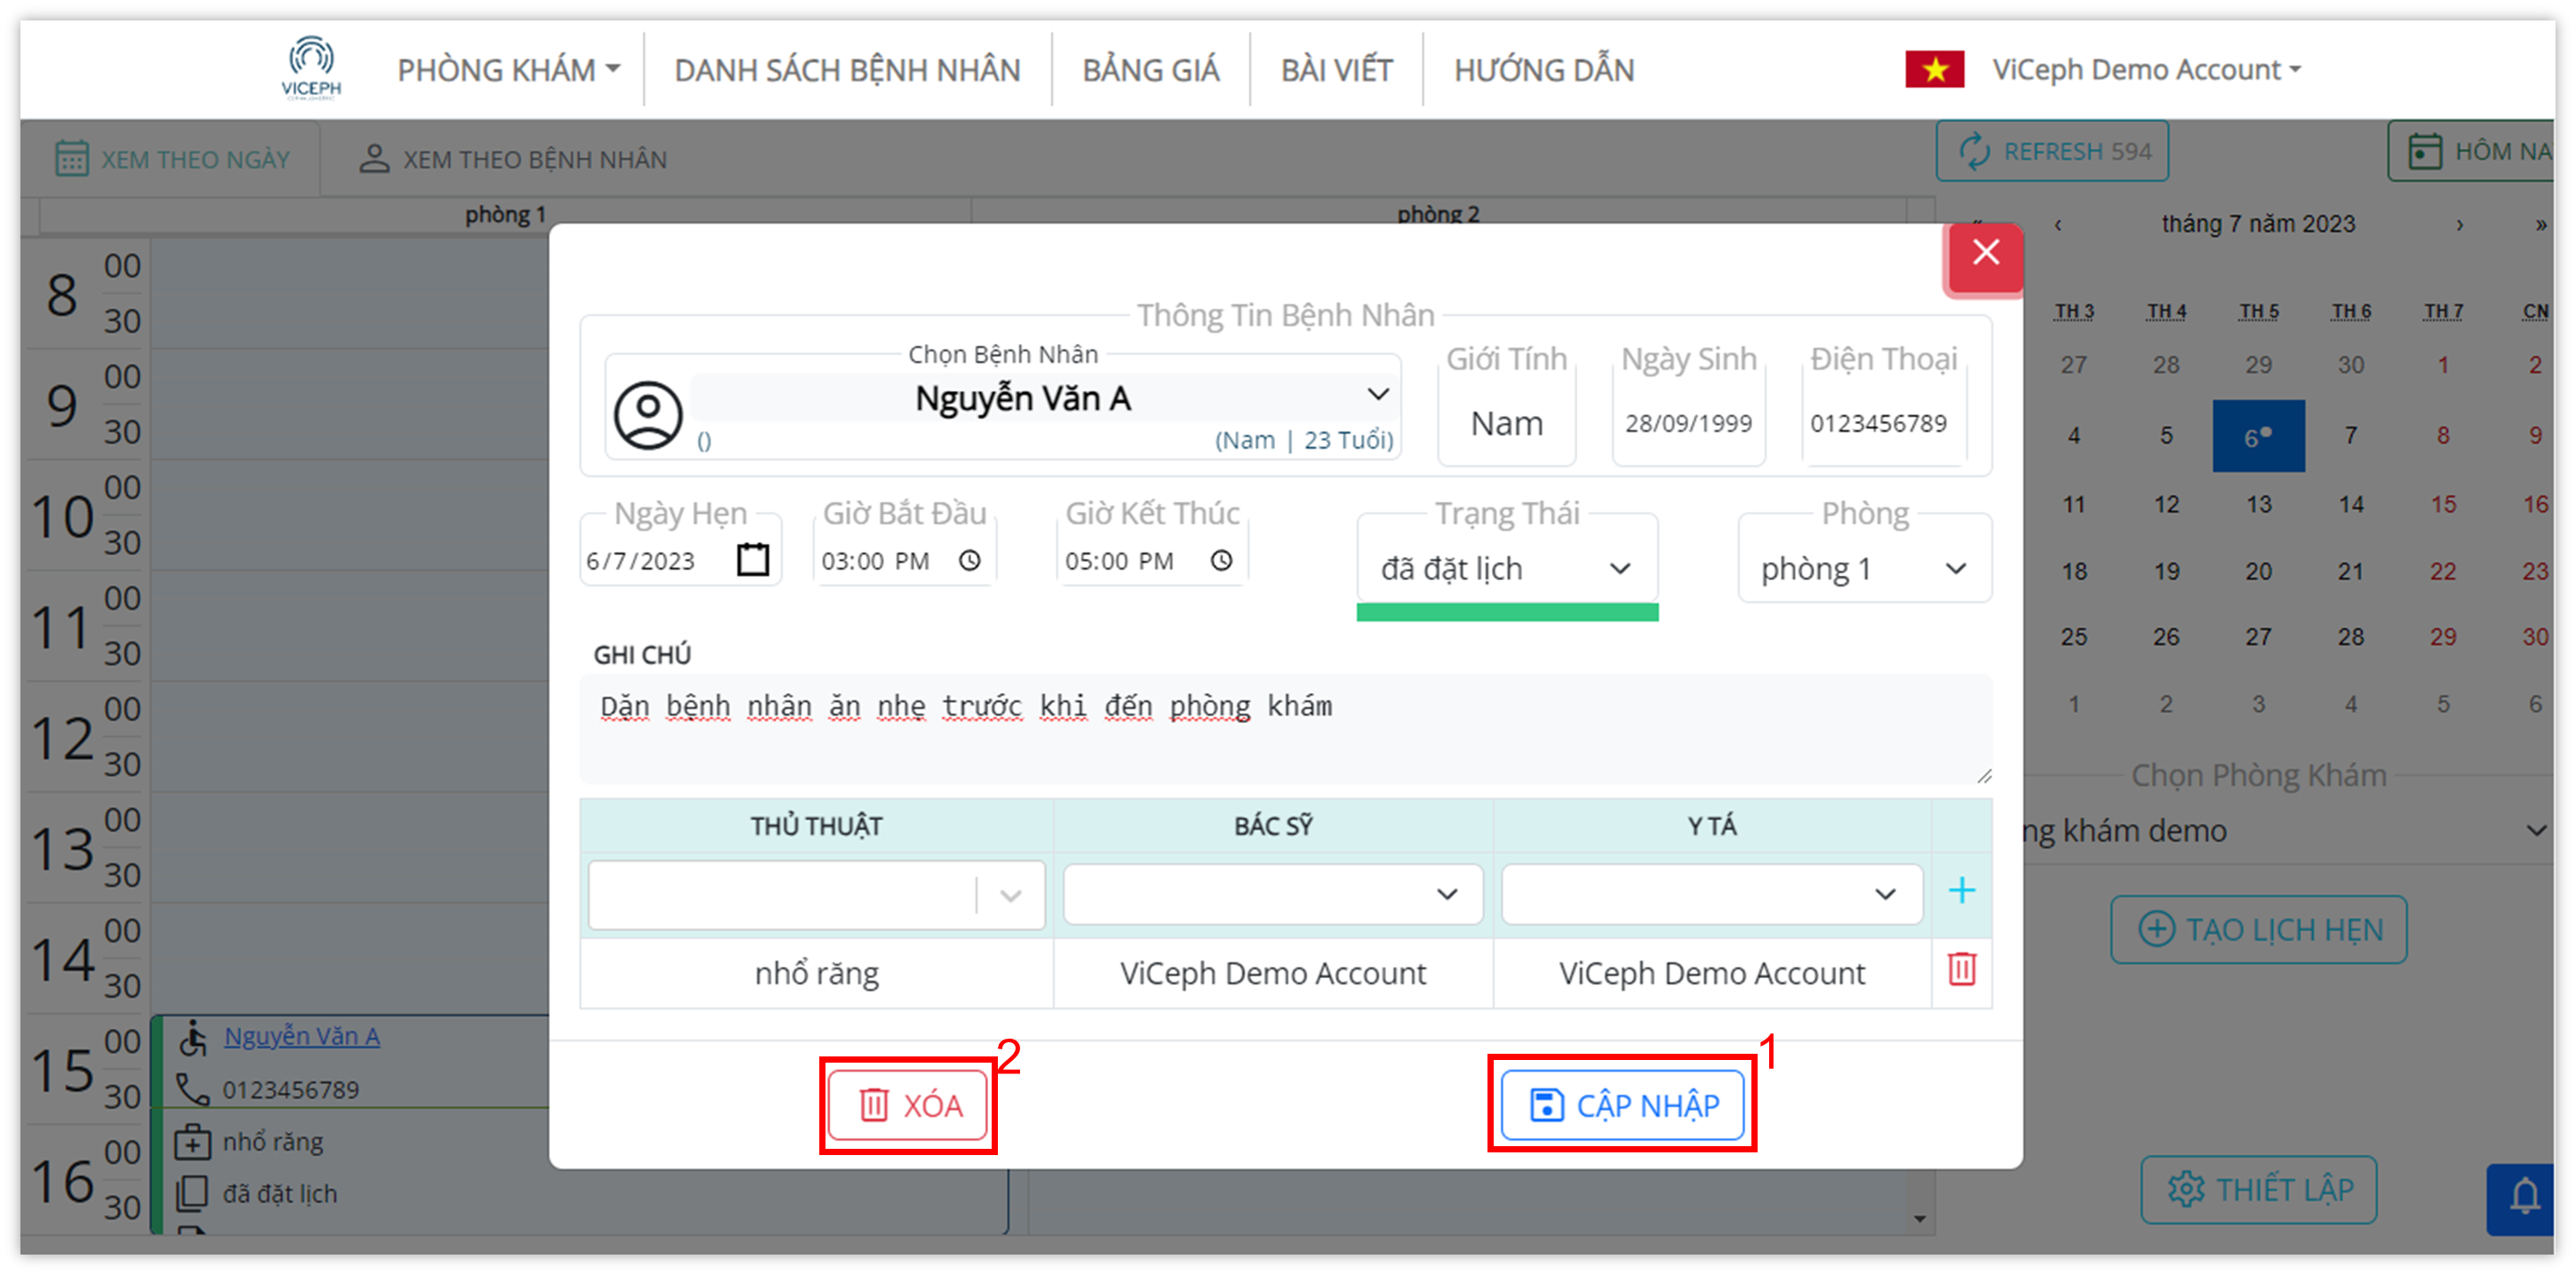Click the phone icon beside 0123456789

(x=192, y=1089)
